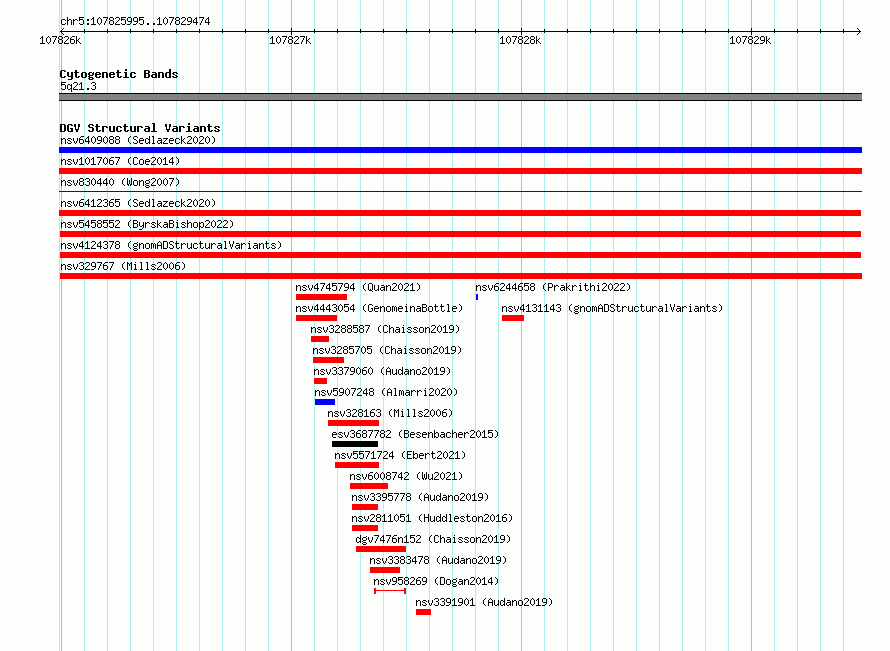Click the red nsv1017067 variant bar
The image size is (890, 651).
tap(460, 171)
